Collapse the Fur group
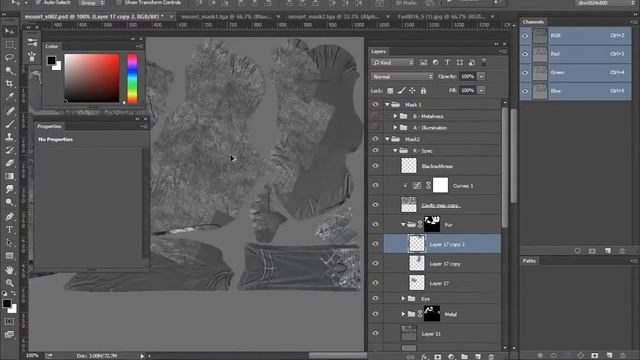The width and height of the screenshot is (640, 360). click(403, 224)
